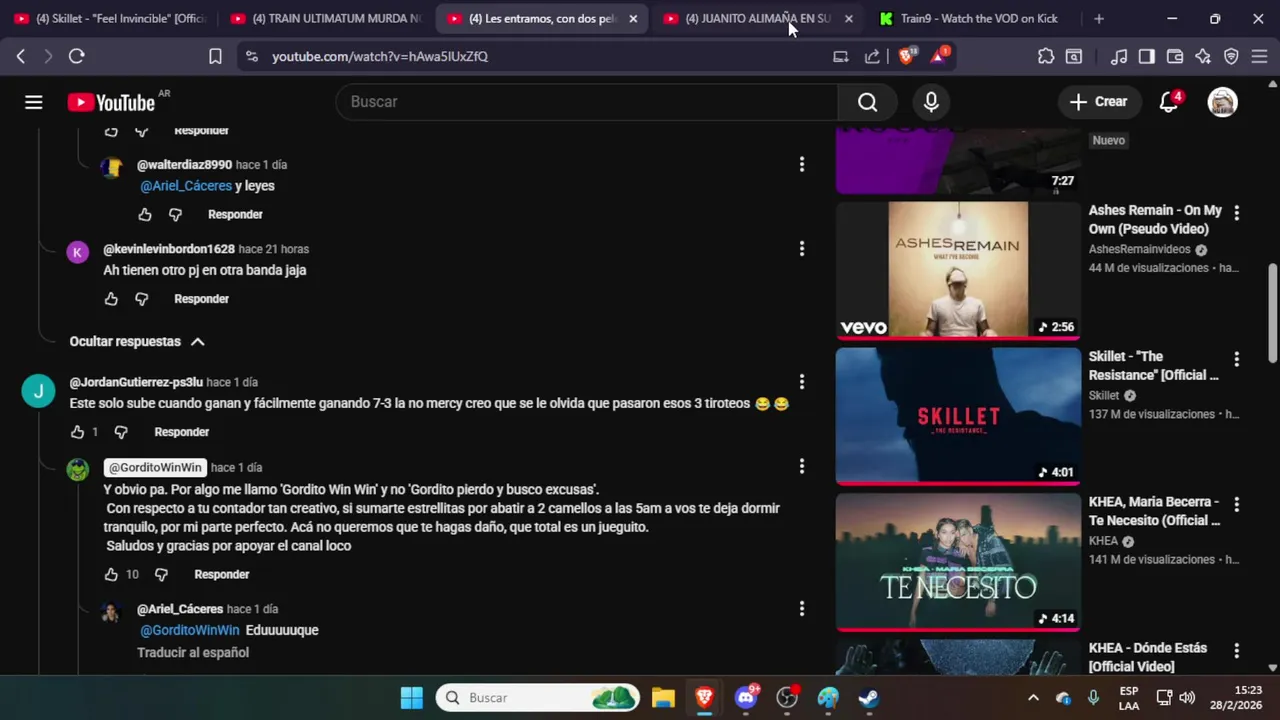
Task: Open the Brave main menu button
Action: coord(1259,56)
